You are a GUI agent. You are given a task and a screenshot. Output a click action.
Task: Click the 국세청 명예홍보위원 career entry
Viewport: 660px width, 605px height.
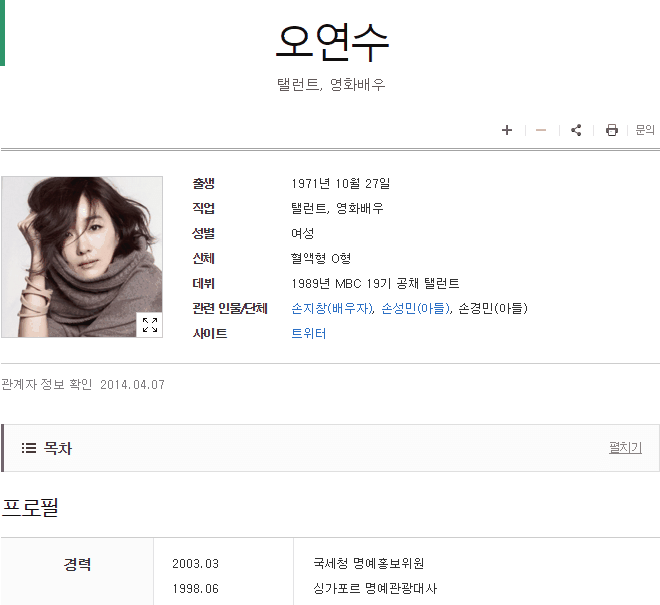tap(368, 563)
